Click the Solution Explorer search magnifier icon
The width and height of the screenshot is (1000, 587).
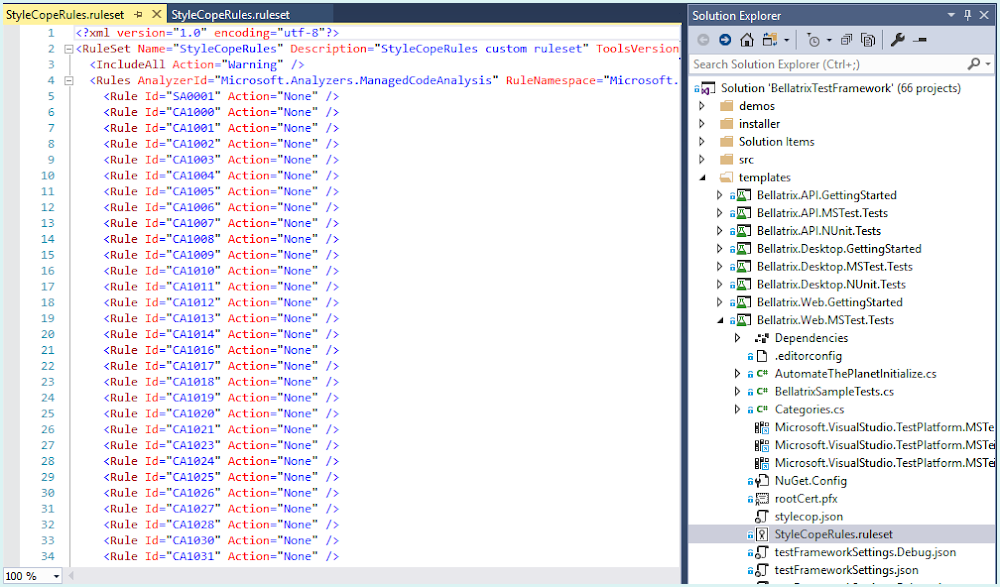point(974,64)
